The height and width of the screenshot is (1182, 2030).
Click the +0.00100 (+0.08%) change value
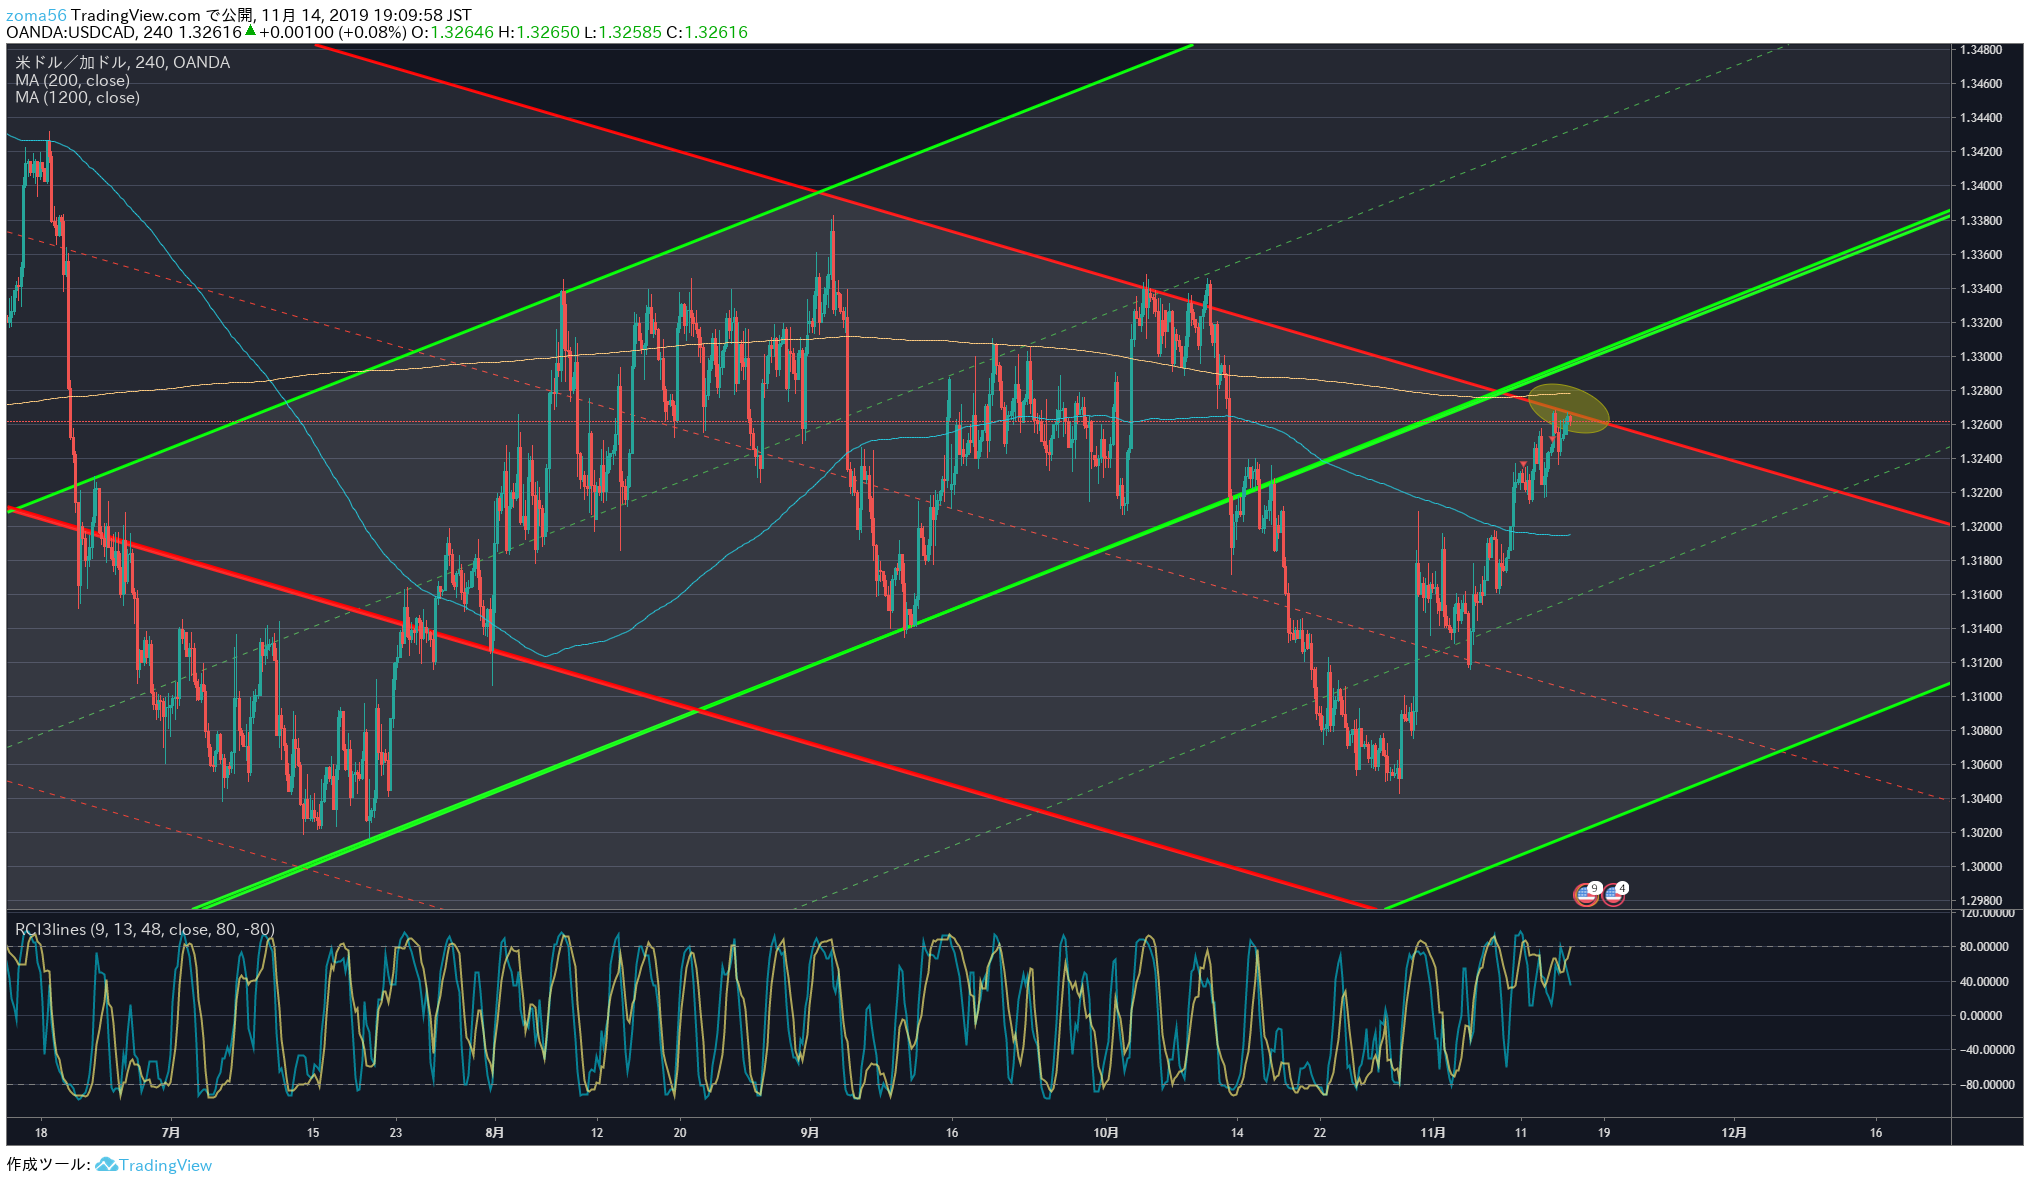click(333, 32)
